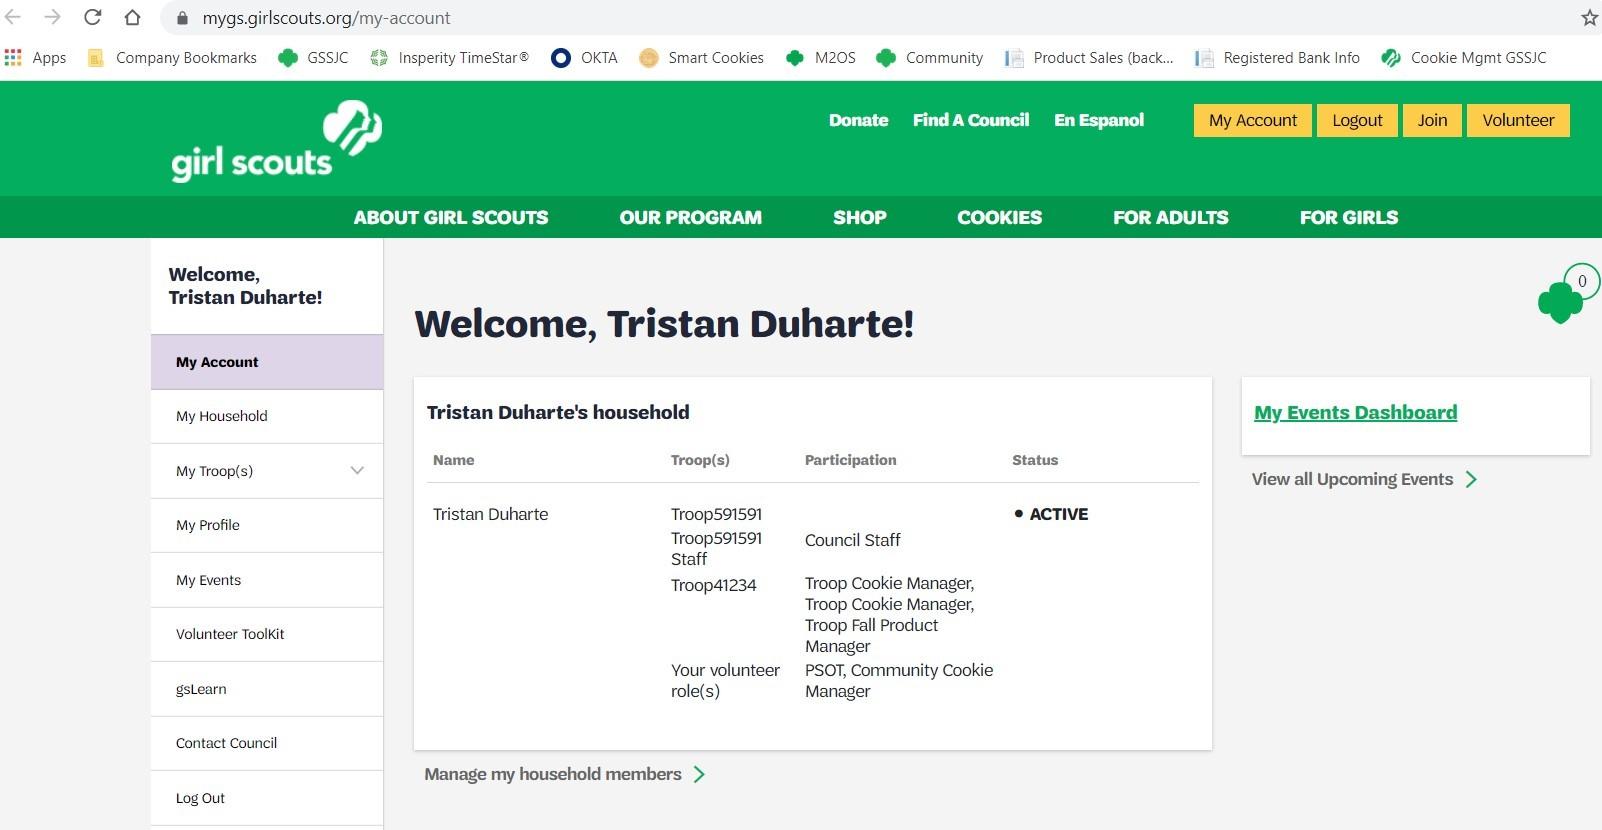1602x830 pixels.
Task: Open the Cookie Mgmt GSSJC bookmark
Action: click(x=1464, y=58)
